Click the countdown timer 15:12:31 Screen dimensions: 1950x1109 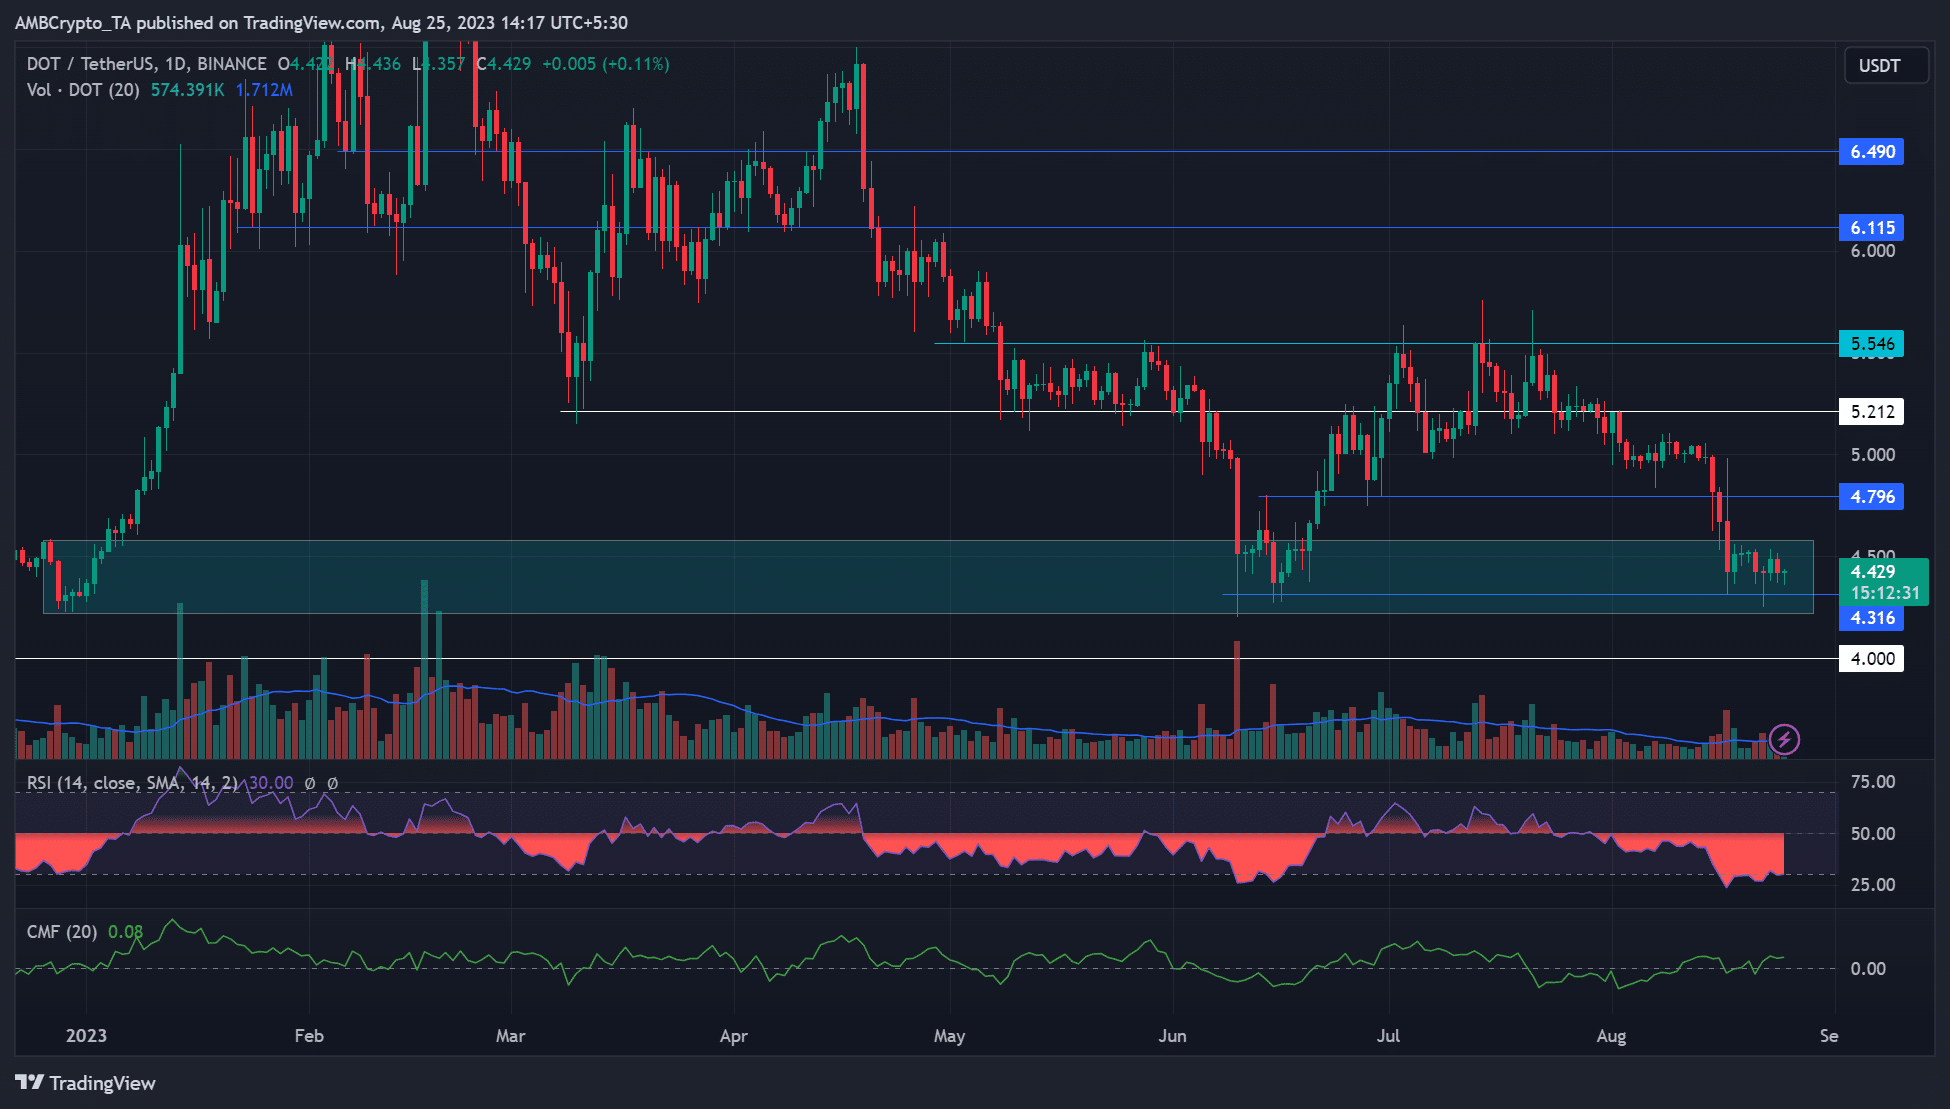(1885, 593)
